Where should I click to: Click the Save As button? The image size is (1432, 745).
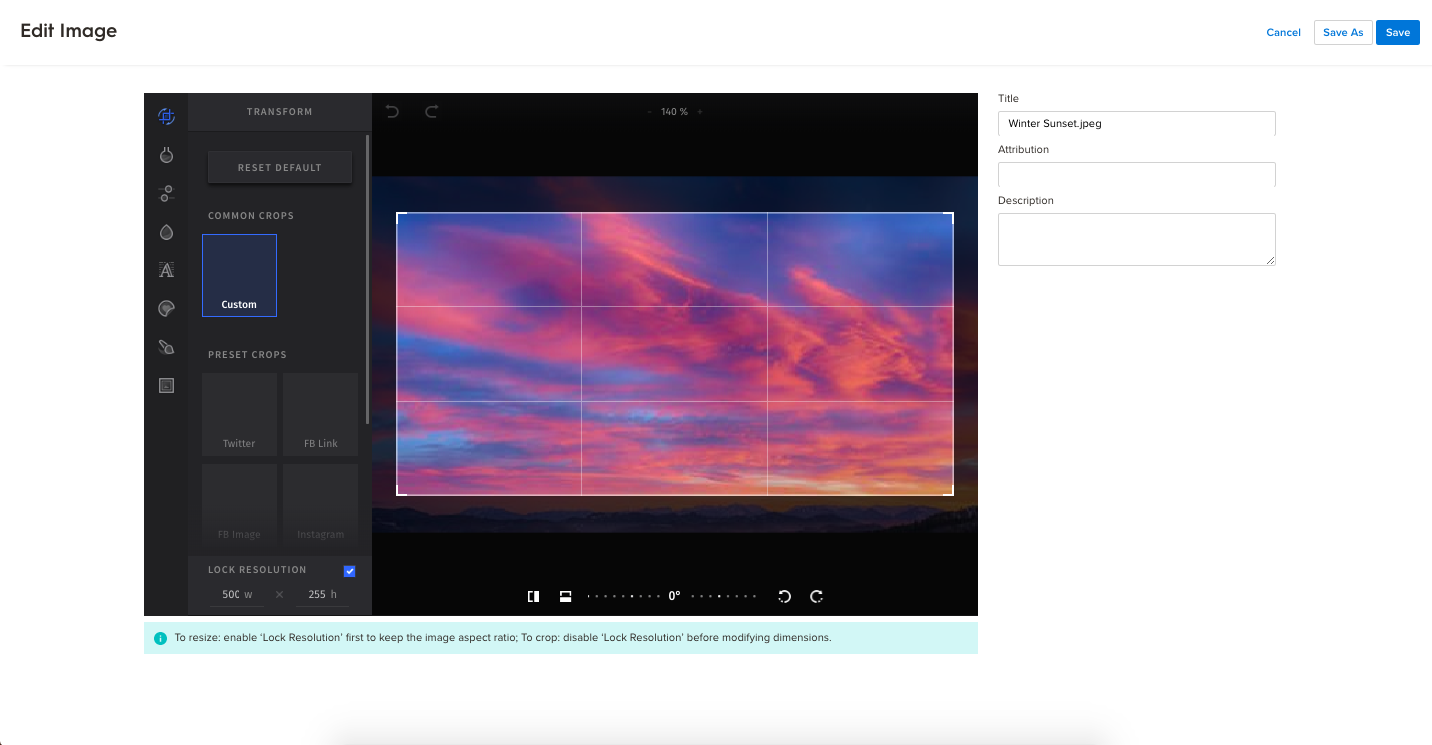(x=1343, y=33)
